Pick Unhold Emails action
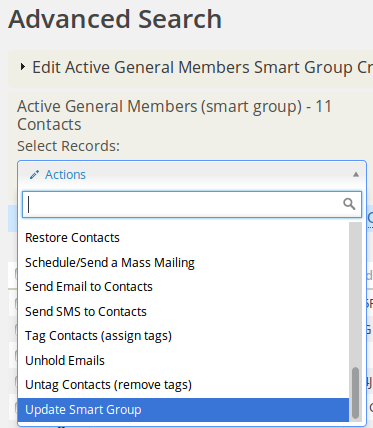Image resolution: width=373 pixels, height=428 pixels. click(183, 361)
